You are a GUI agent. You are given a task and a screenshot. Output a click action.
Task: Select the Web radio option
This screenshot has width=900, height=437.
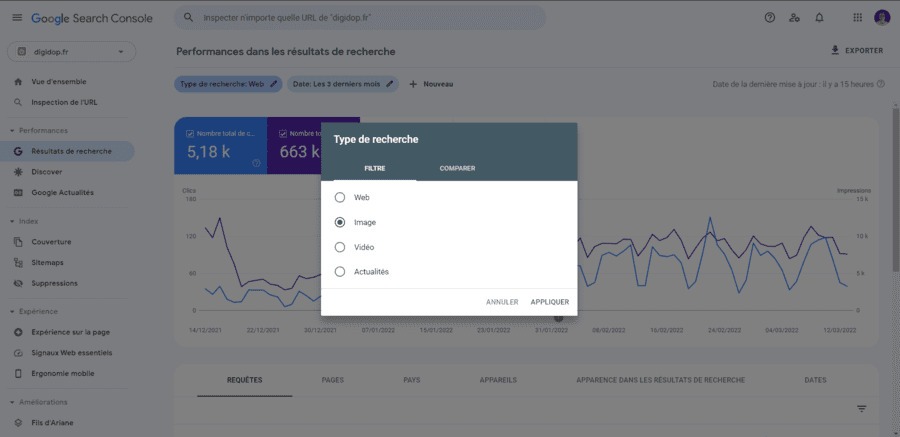tap(340, 198)
